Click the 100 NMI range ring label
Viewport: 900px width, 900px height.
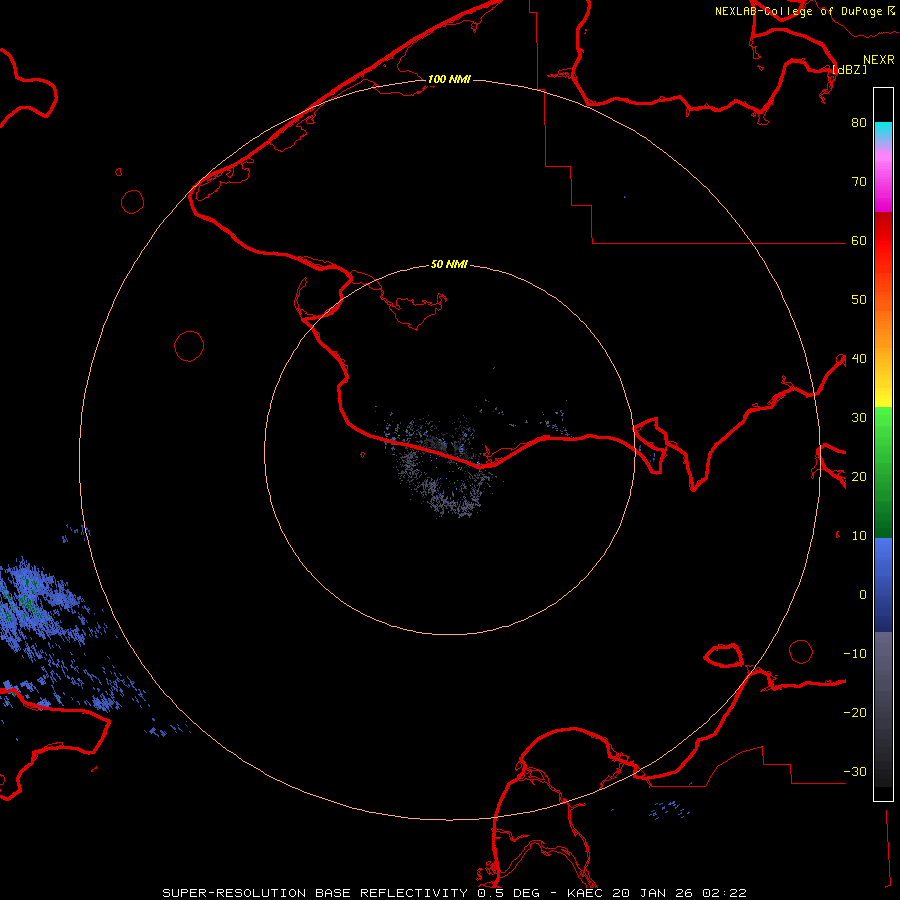(x=449, y=79)
